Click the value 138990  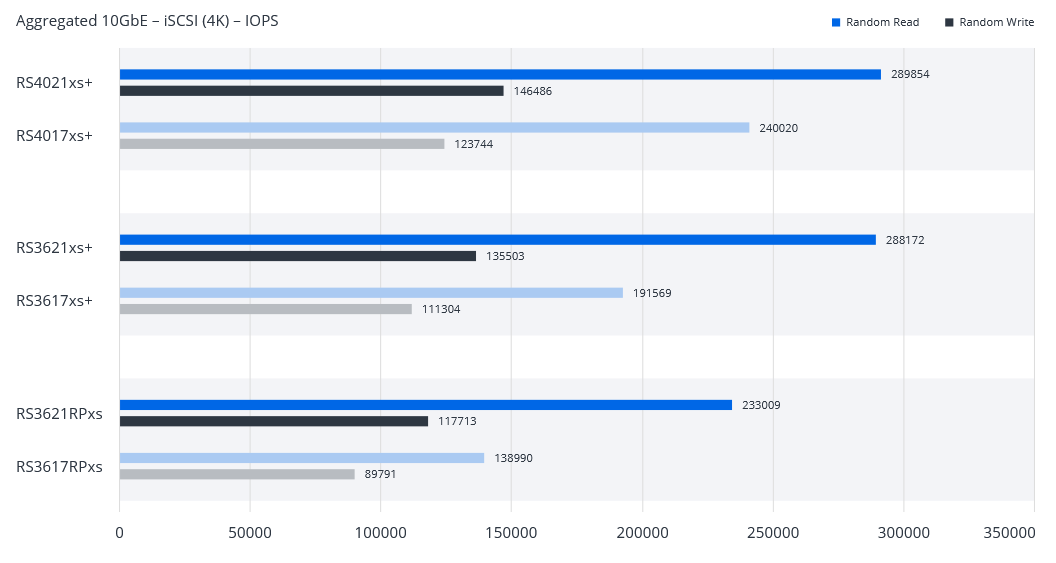coord(513,458)
